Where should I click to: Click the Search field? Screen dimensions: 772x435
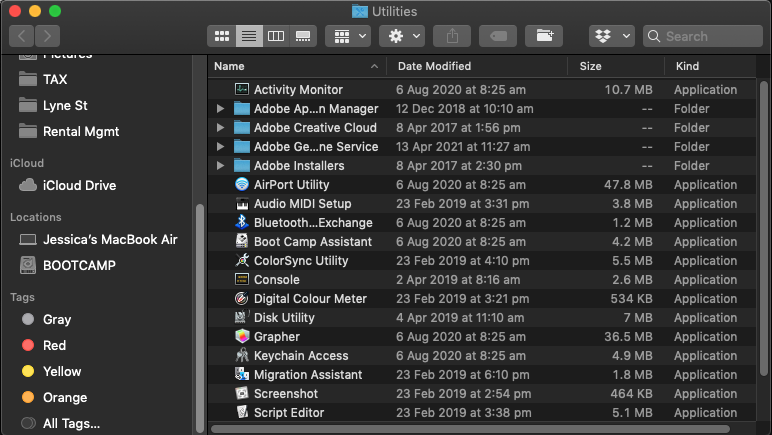[x=703, y=36]
